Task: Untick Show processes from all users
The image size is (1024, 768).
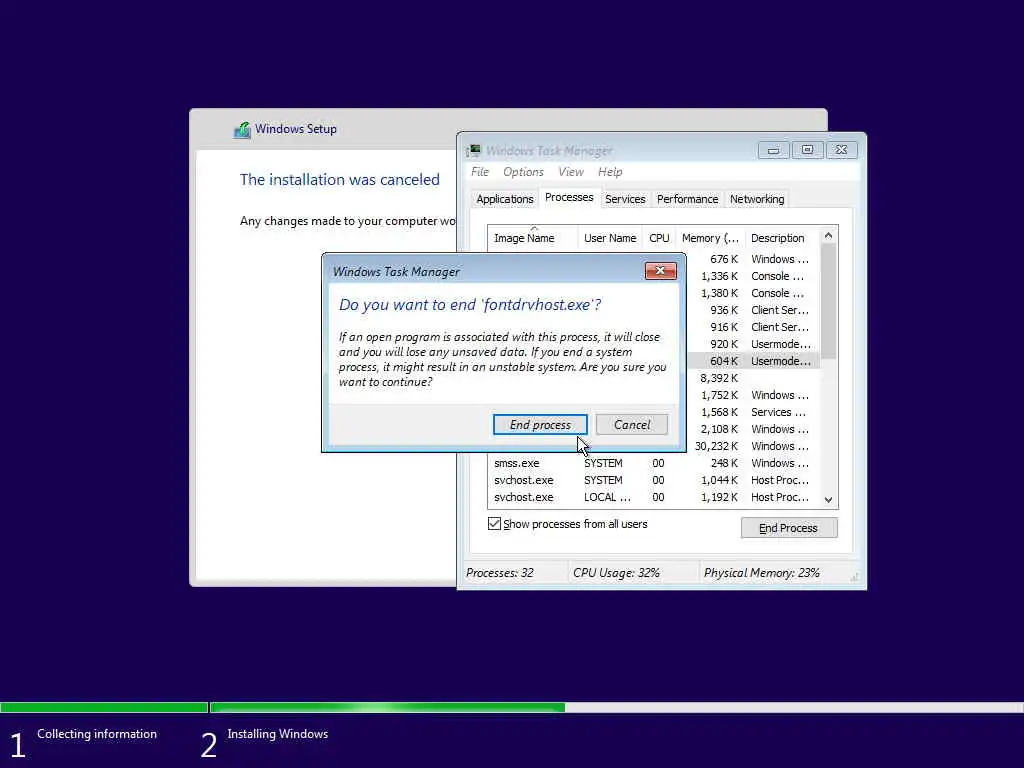Action: coord(494,524)
